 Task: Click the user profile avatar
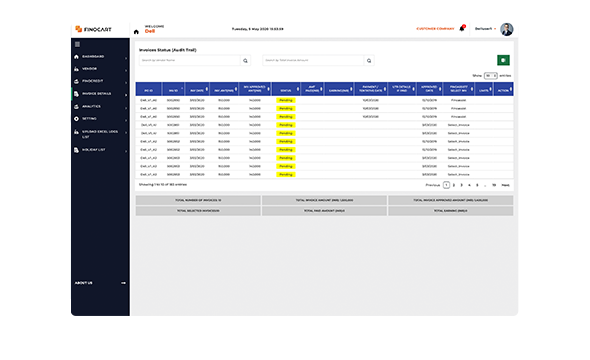click(506, 29)
